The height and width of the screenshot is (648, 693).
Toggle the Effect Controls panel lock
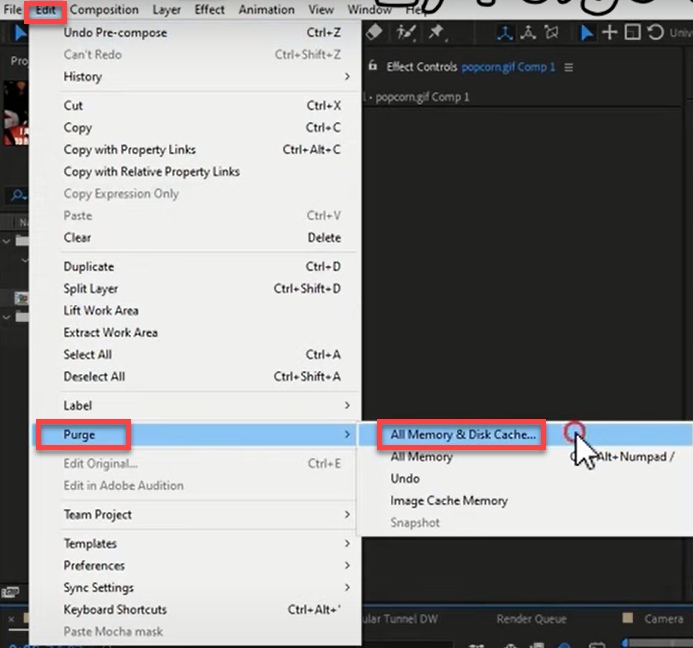point(373,66)
